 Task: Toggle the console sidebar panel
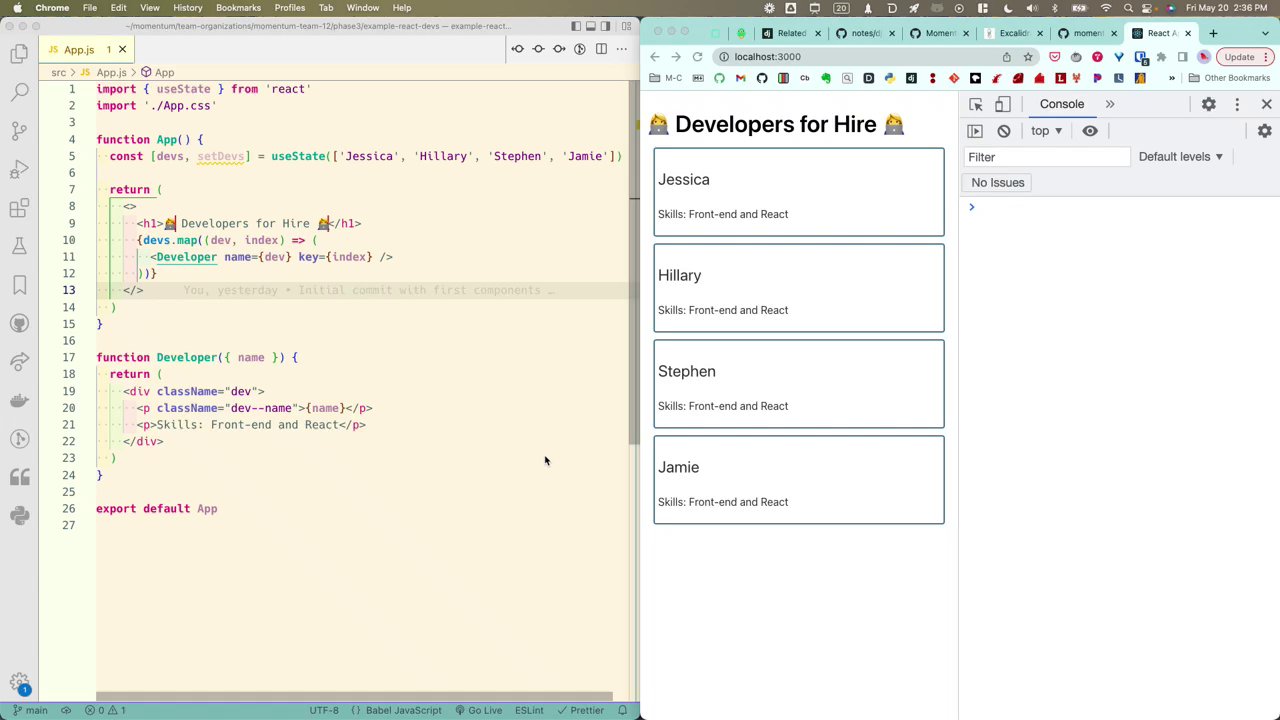[975, 131]
